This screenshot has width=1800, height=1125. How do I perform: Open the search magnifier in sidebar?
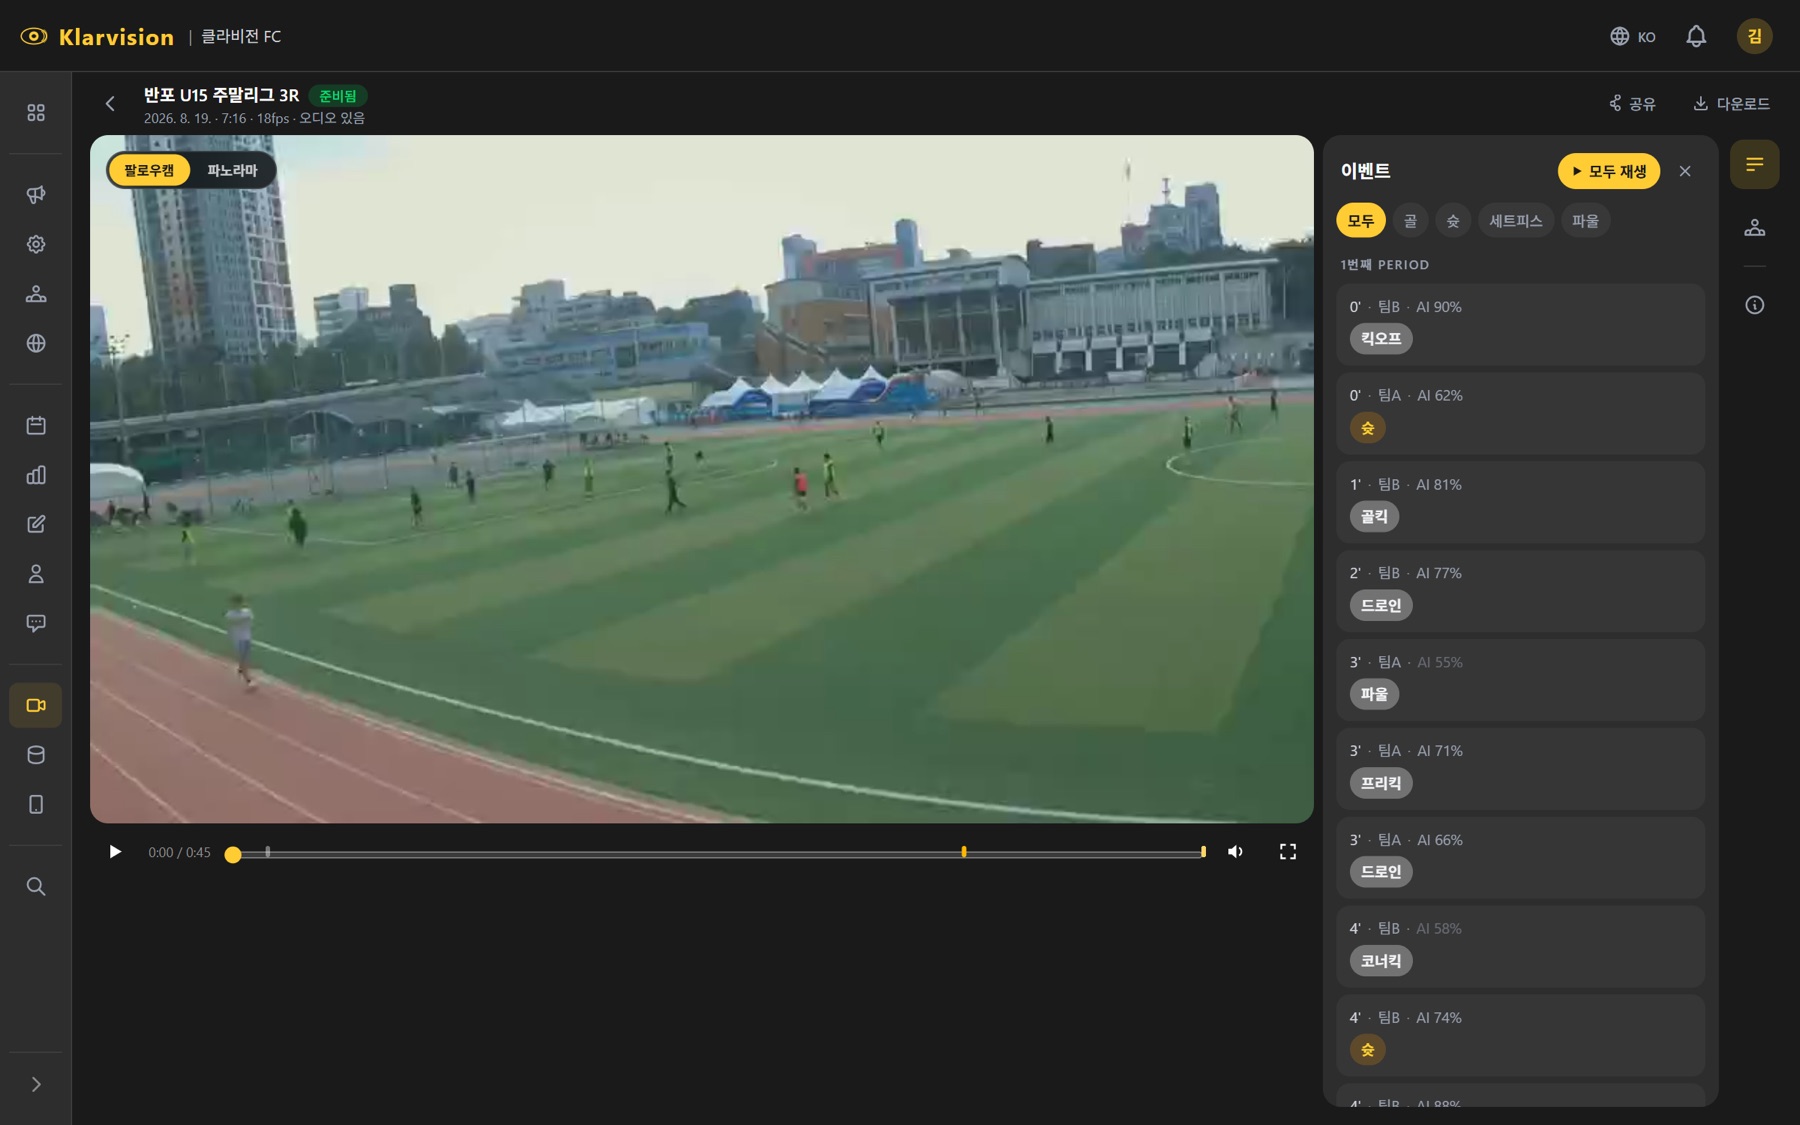(36, 886)
